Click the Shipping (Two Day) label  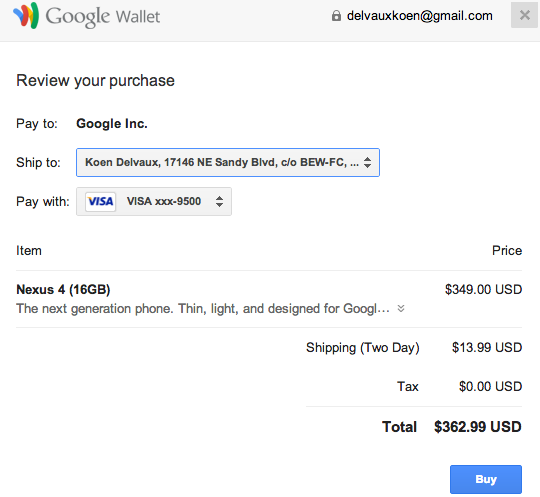363,348
